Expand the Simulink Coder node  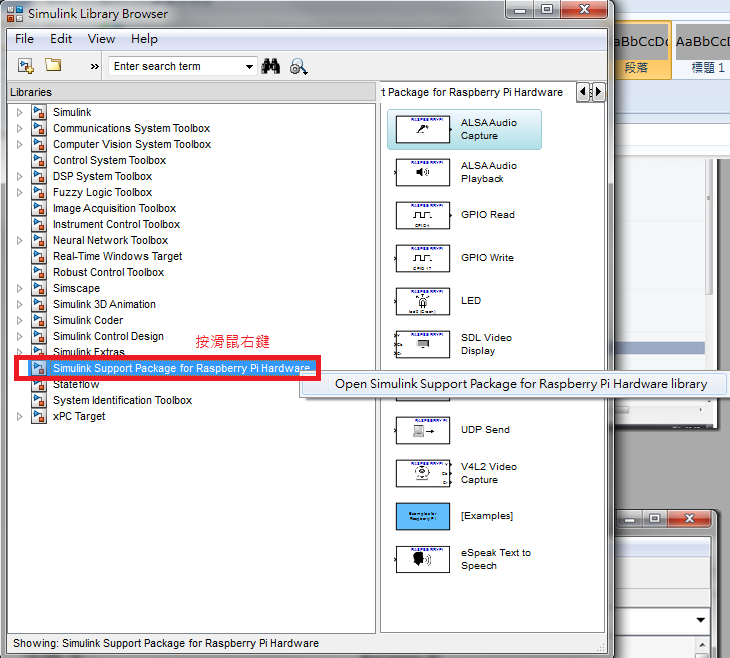click(x=20, y=320)
